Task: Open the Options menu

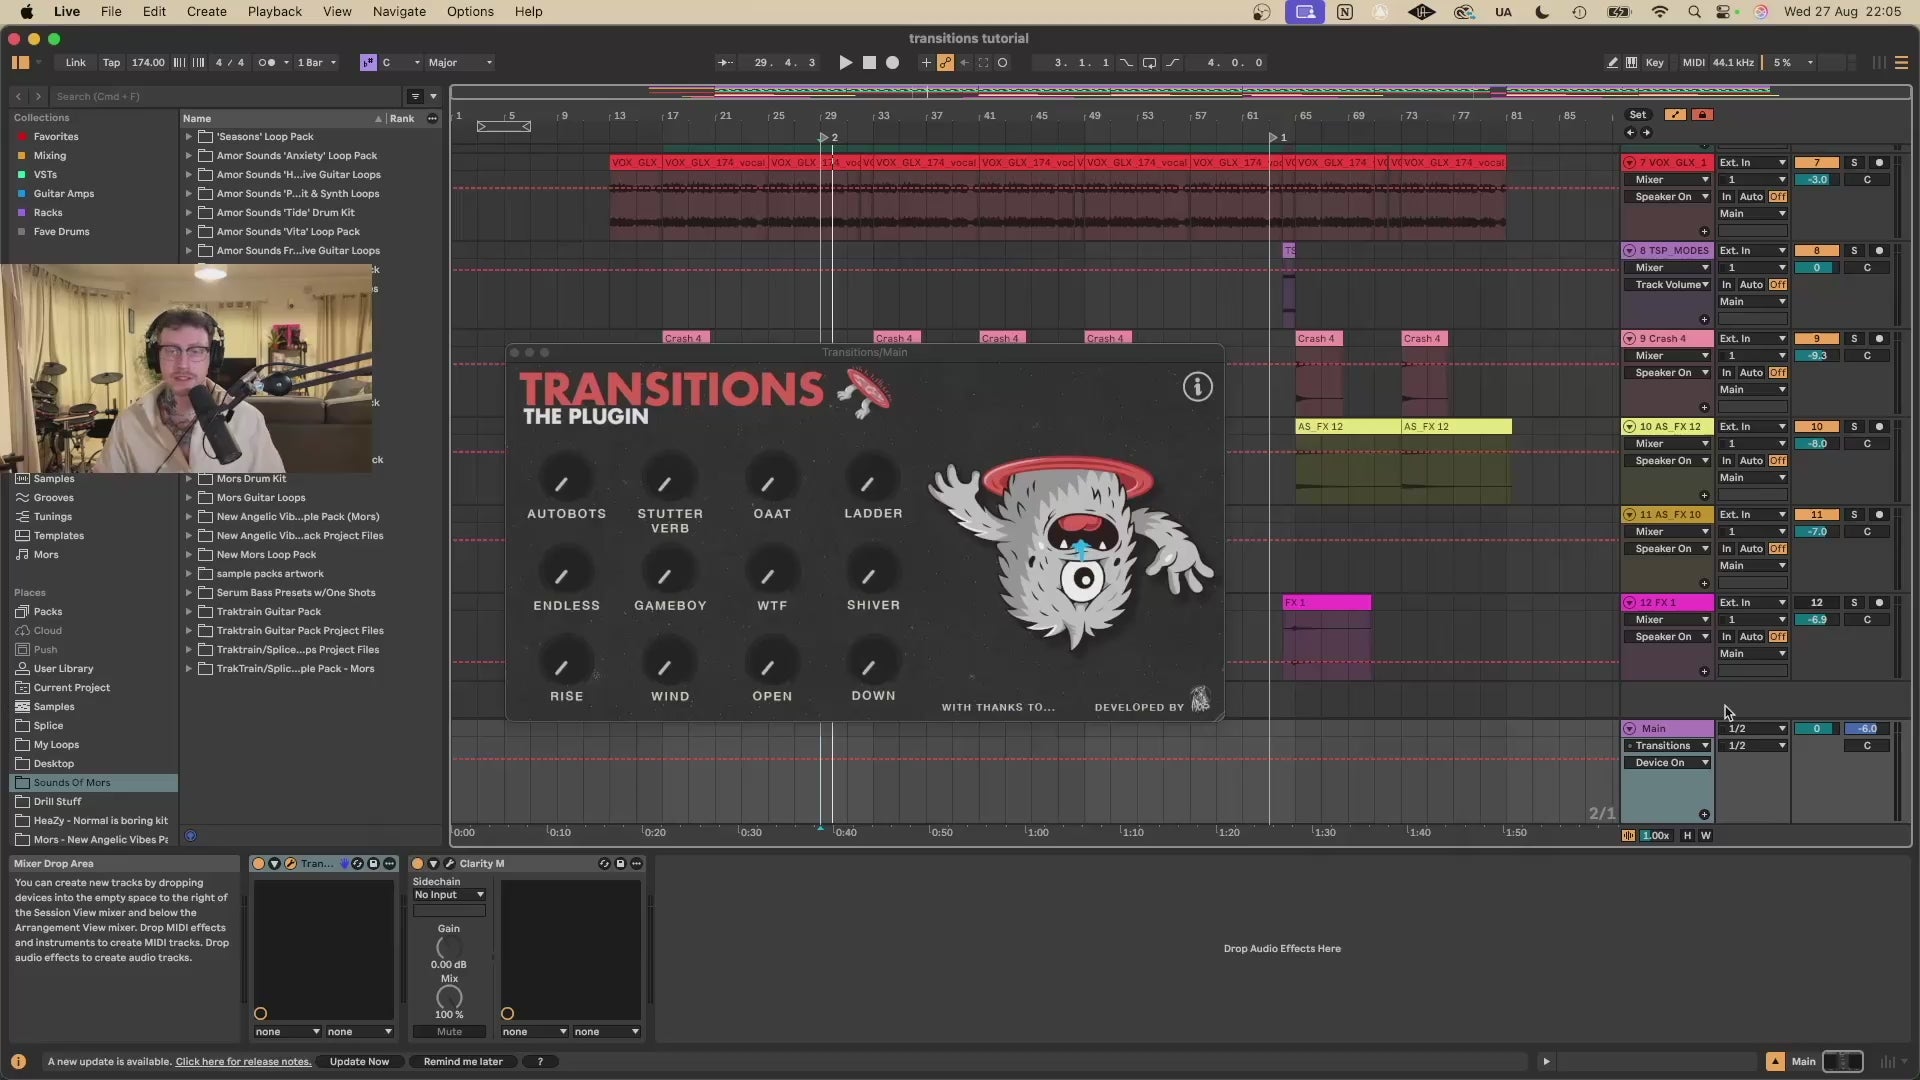Action: pos(470,12)
